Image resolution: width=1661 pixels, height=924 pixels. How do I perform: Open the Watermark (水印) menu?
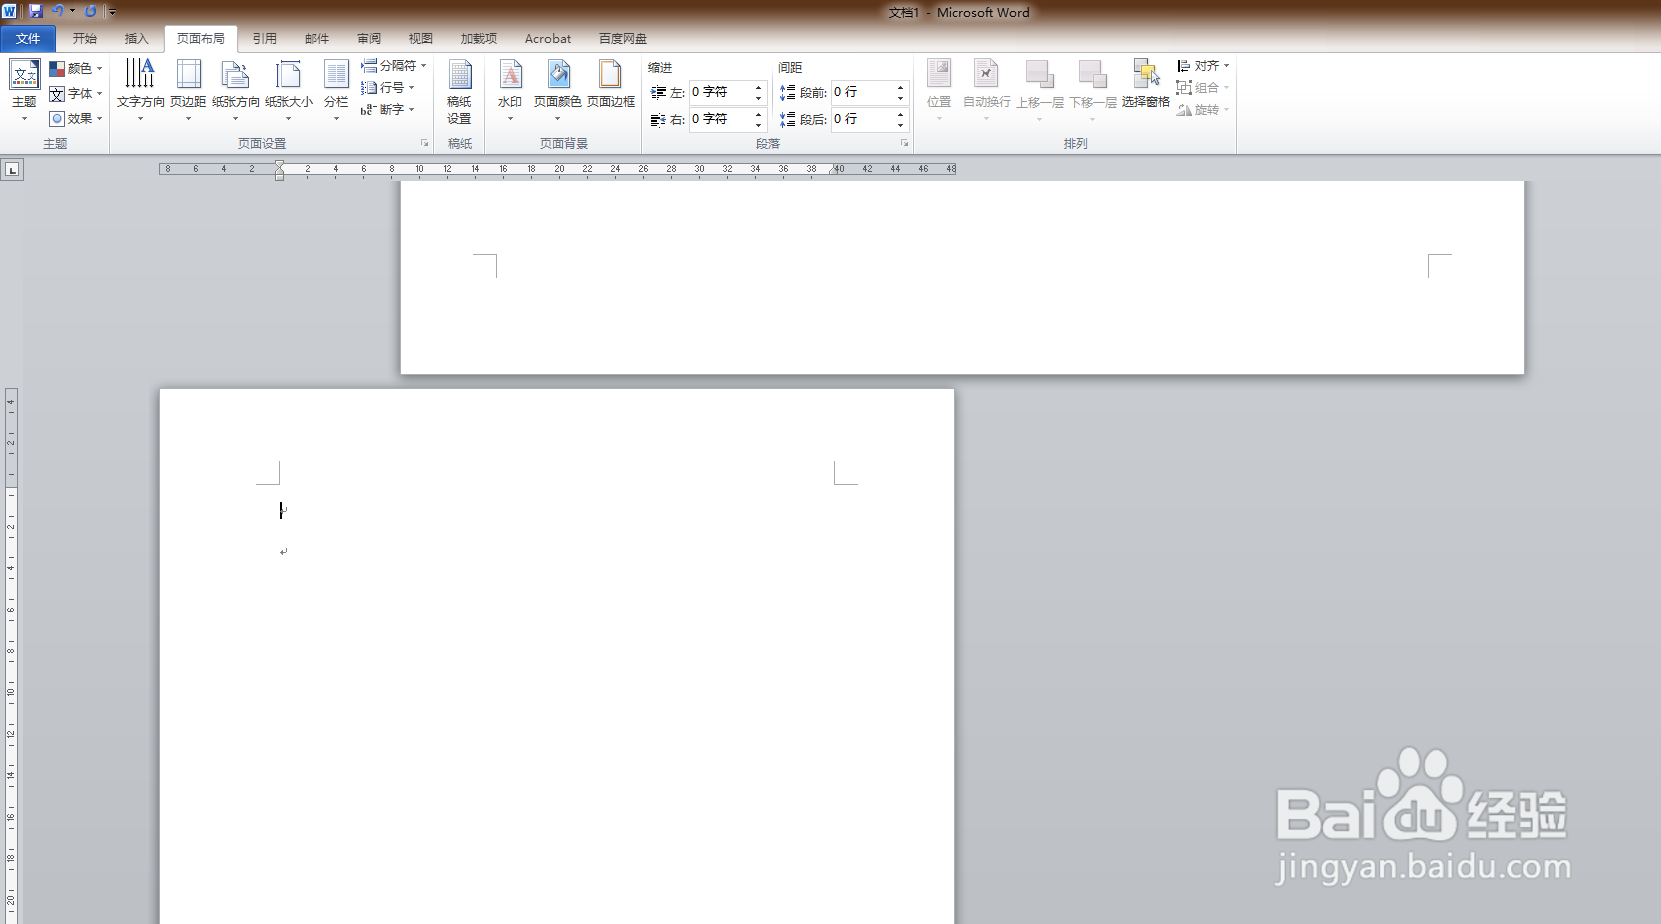coord(510,90)
